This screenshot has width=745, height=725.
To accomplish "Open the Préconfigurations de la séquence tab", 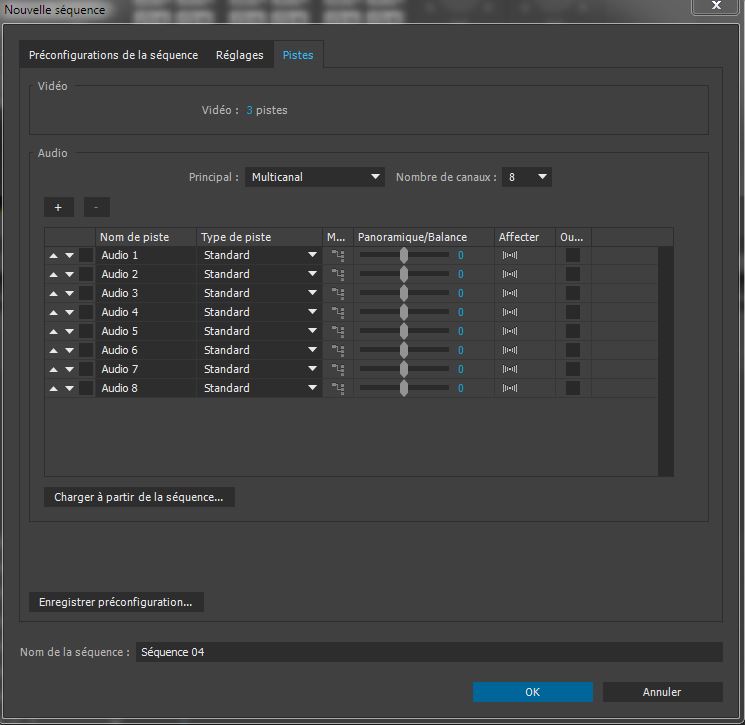I will coord(113,55).
